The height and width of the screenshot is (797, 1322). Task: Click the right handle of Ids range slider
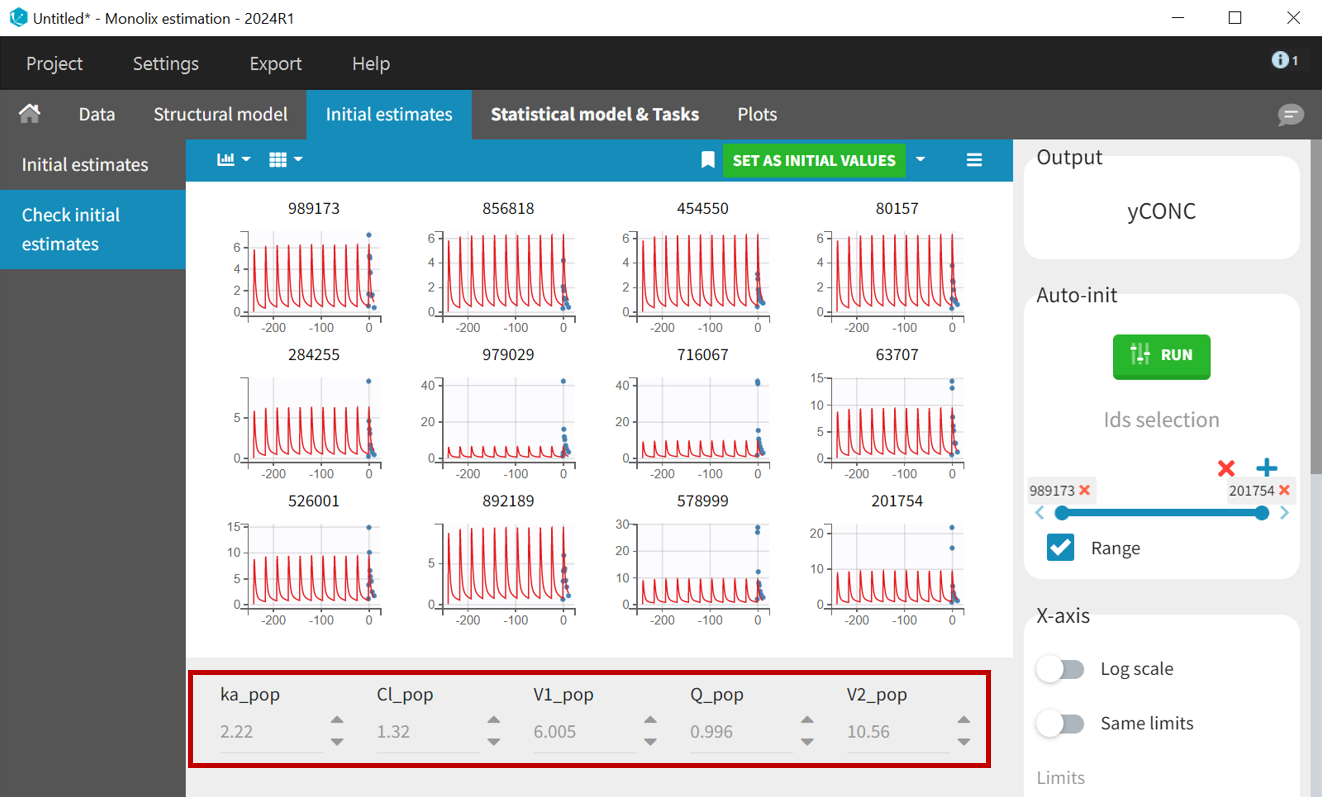point(1262,513)
